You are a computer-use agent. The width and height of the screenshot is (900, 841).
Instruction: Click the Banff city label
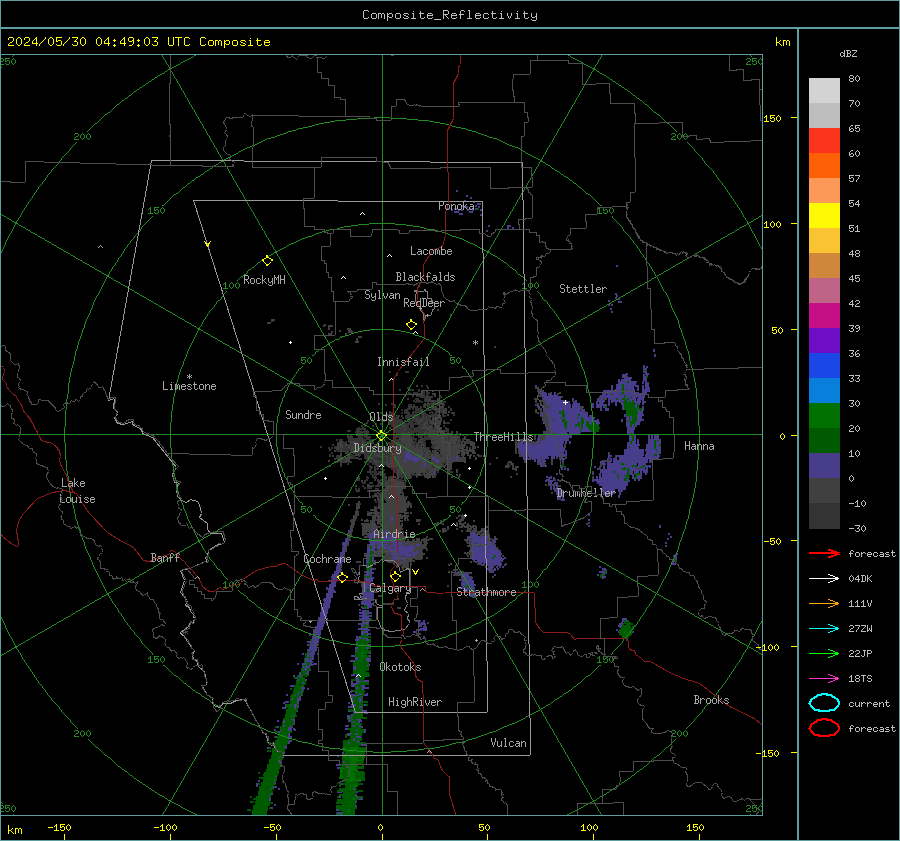click(165, 557)
